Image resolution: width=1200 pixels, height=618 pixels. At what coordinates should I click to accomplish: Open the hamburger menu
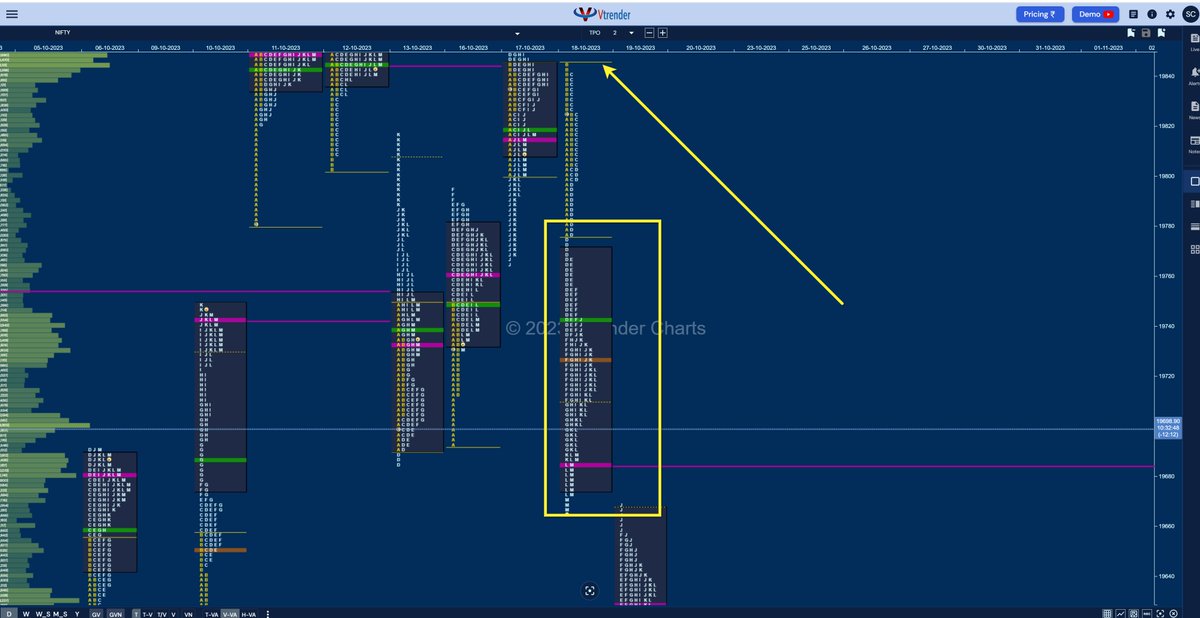coord(11,14)
